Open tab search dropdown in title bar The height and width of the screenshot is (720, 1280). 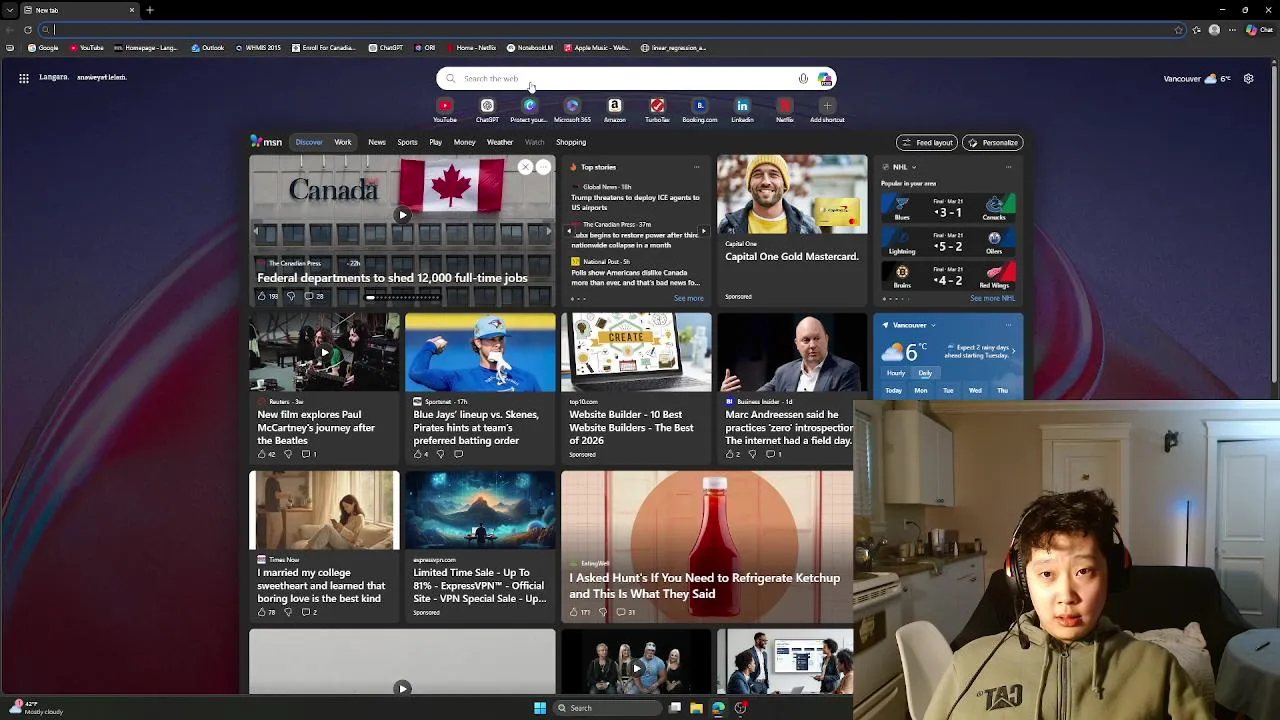(10, 10)
